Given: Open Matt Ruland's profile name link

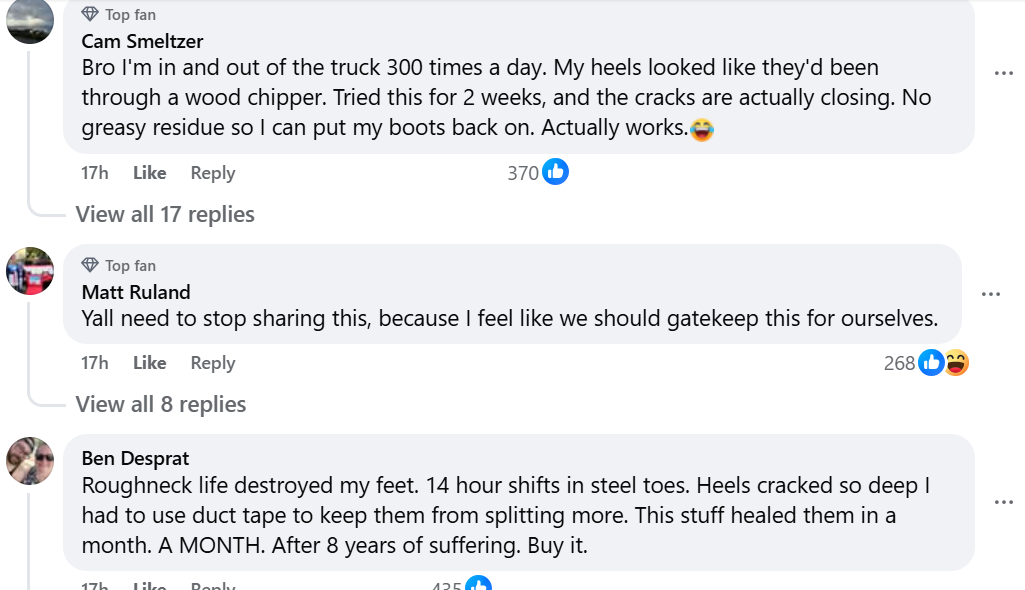Looking at the screenshot, I should pyautogui.click(x=135, y=292).
